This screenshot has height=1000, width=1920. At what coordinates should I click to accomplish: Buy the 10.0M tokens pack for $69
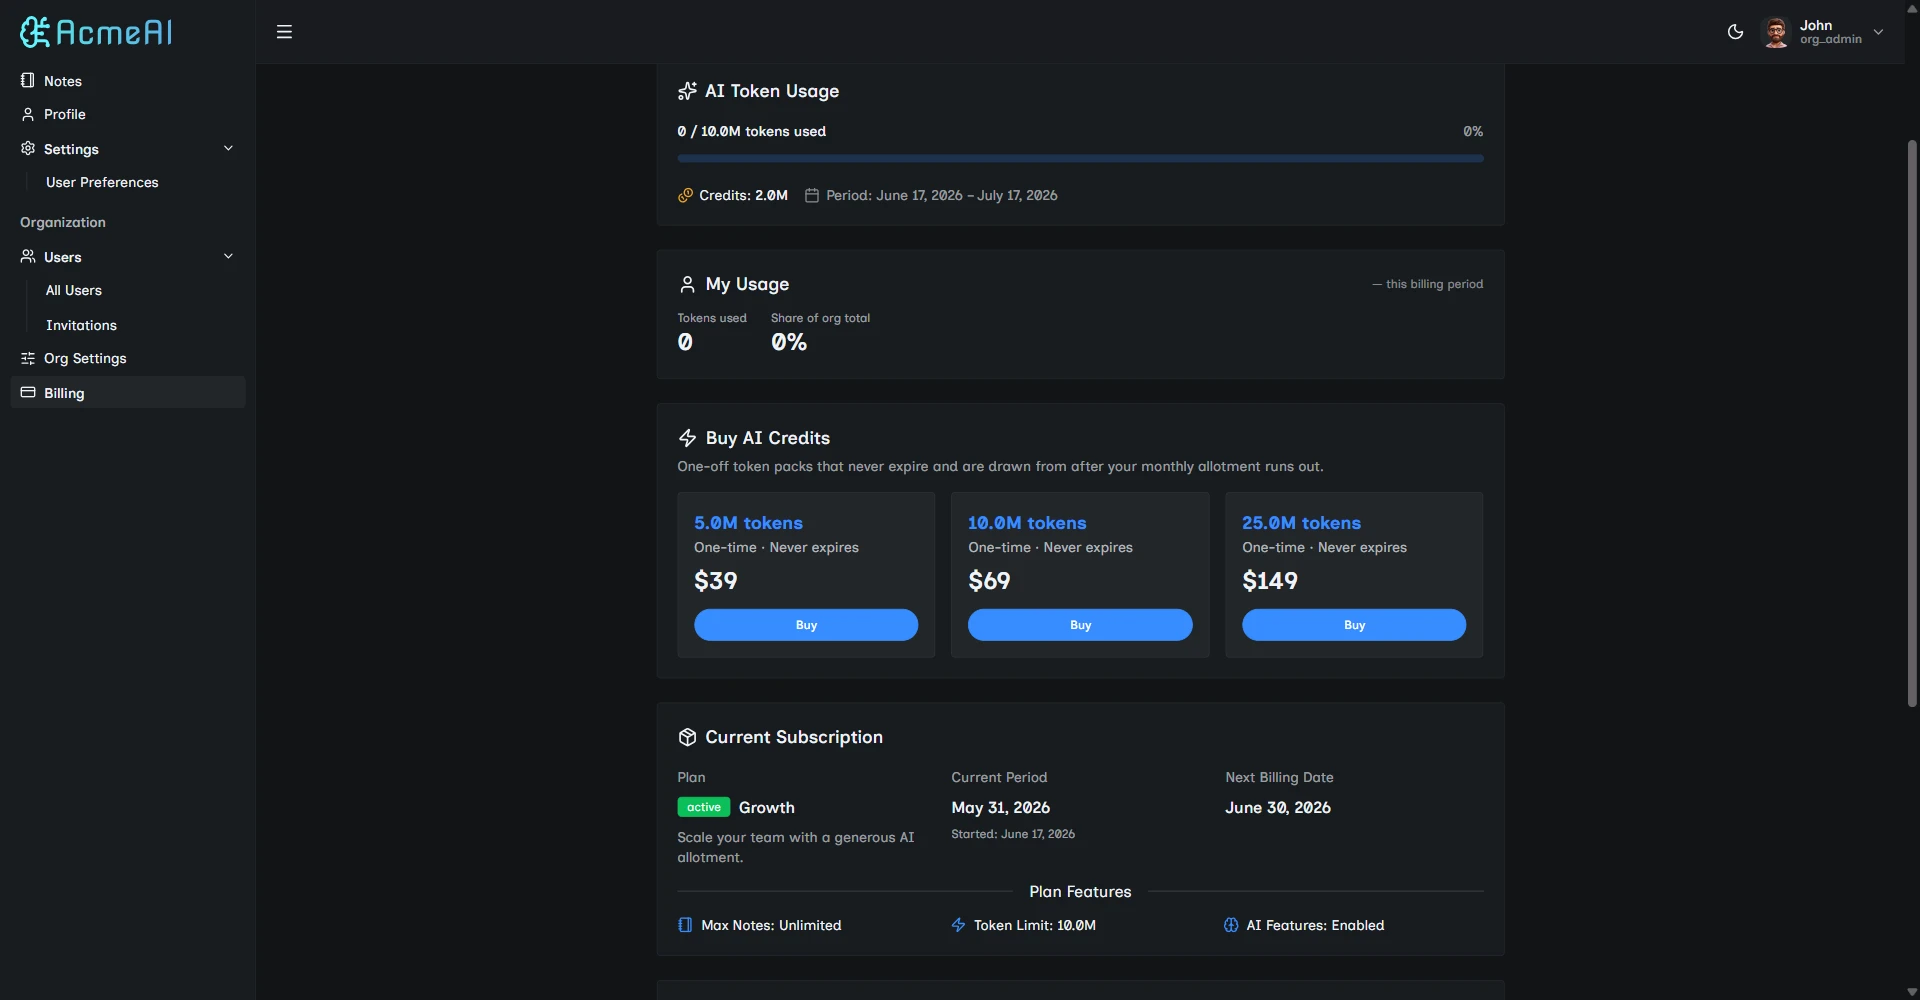click(x=1080, y=625)
